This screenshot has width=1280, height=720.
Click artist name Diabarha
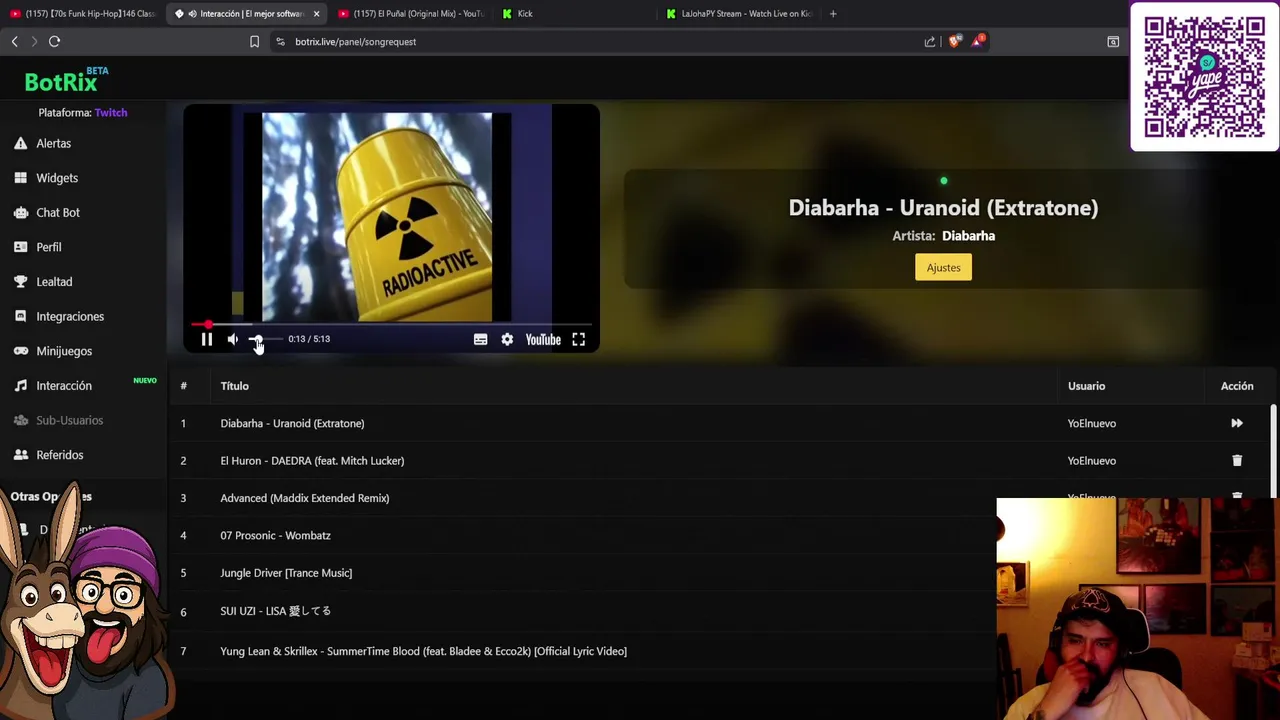[968, 236]
